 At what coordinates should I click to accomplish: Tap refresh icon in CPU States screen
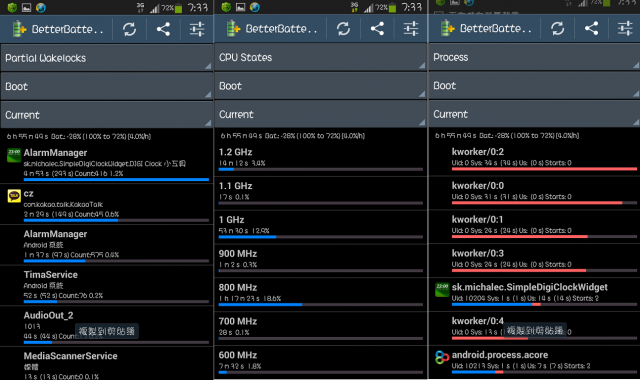343,29
